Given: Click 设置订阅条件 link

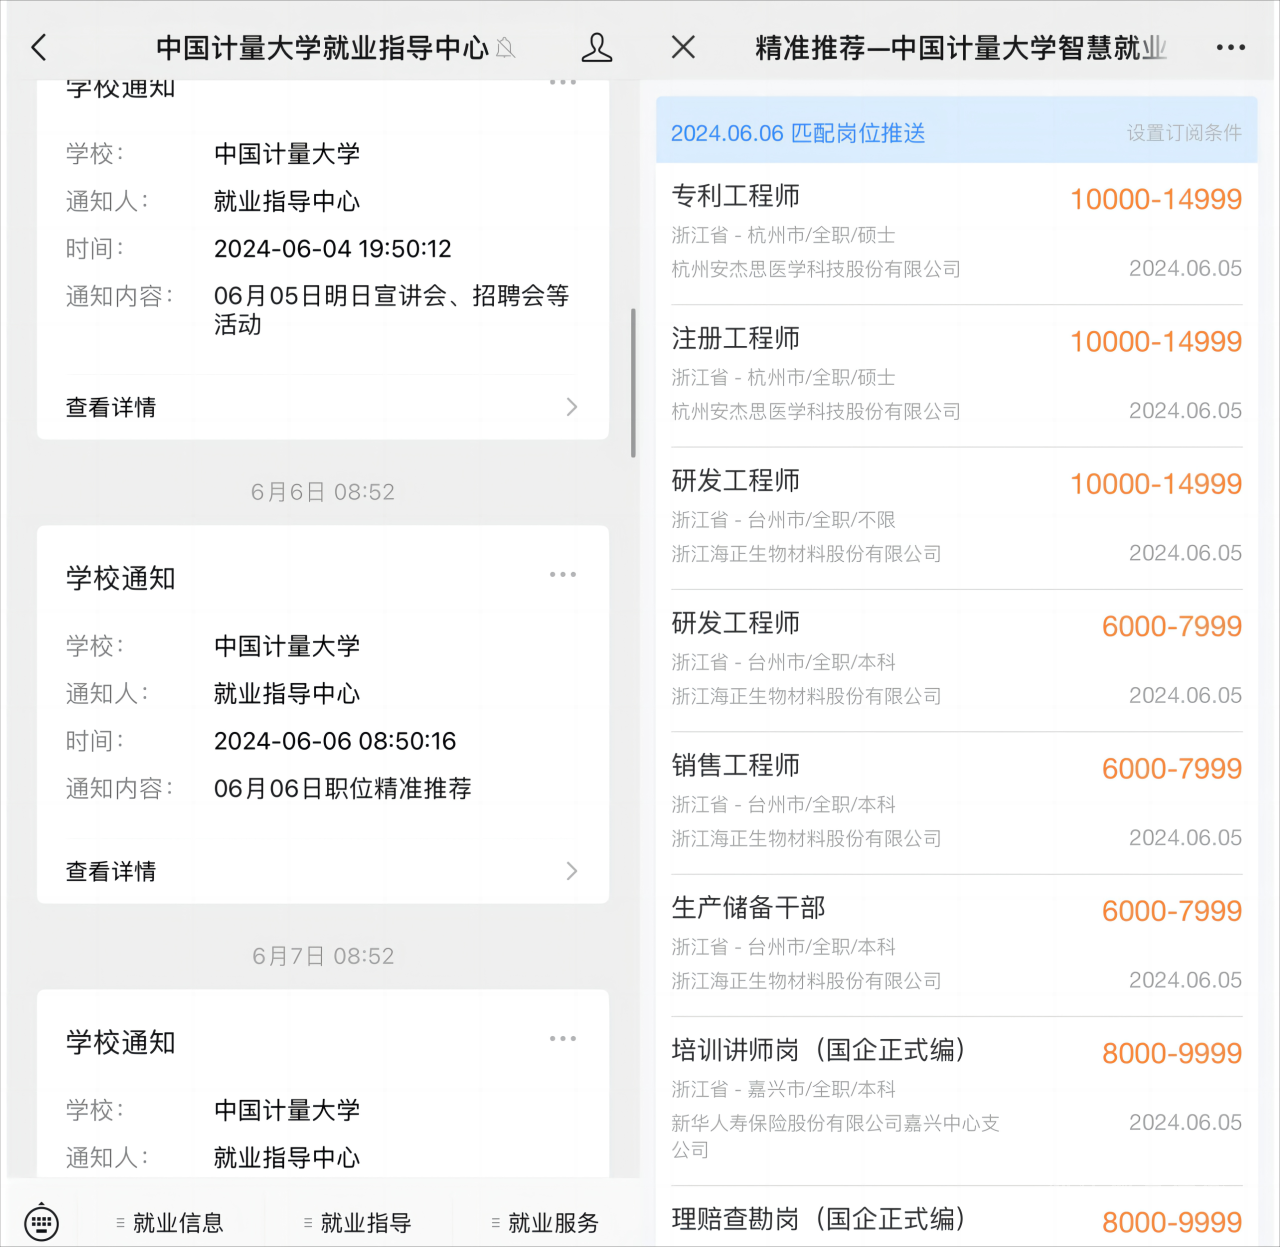Looking at the screenshot, I should [x=1184, y=133].
